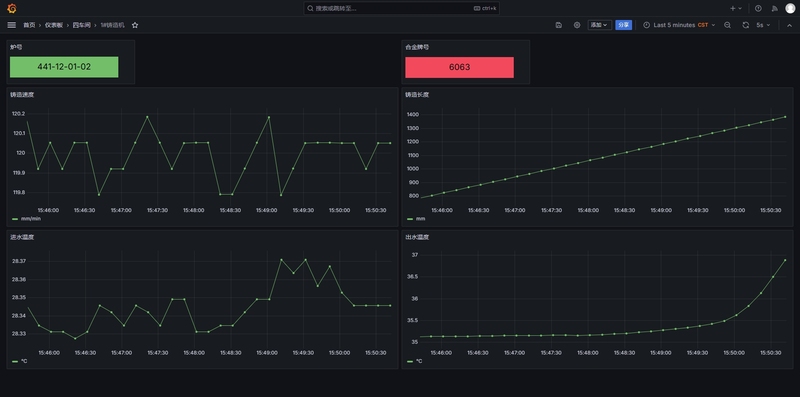Go to 仪表板 breadcrumb

tap(54, 25)
